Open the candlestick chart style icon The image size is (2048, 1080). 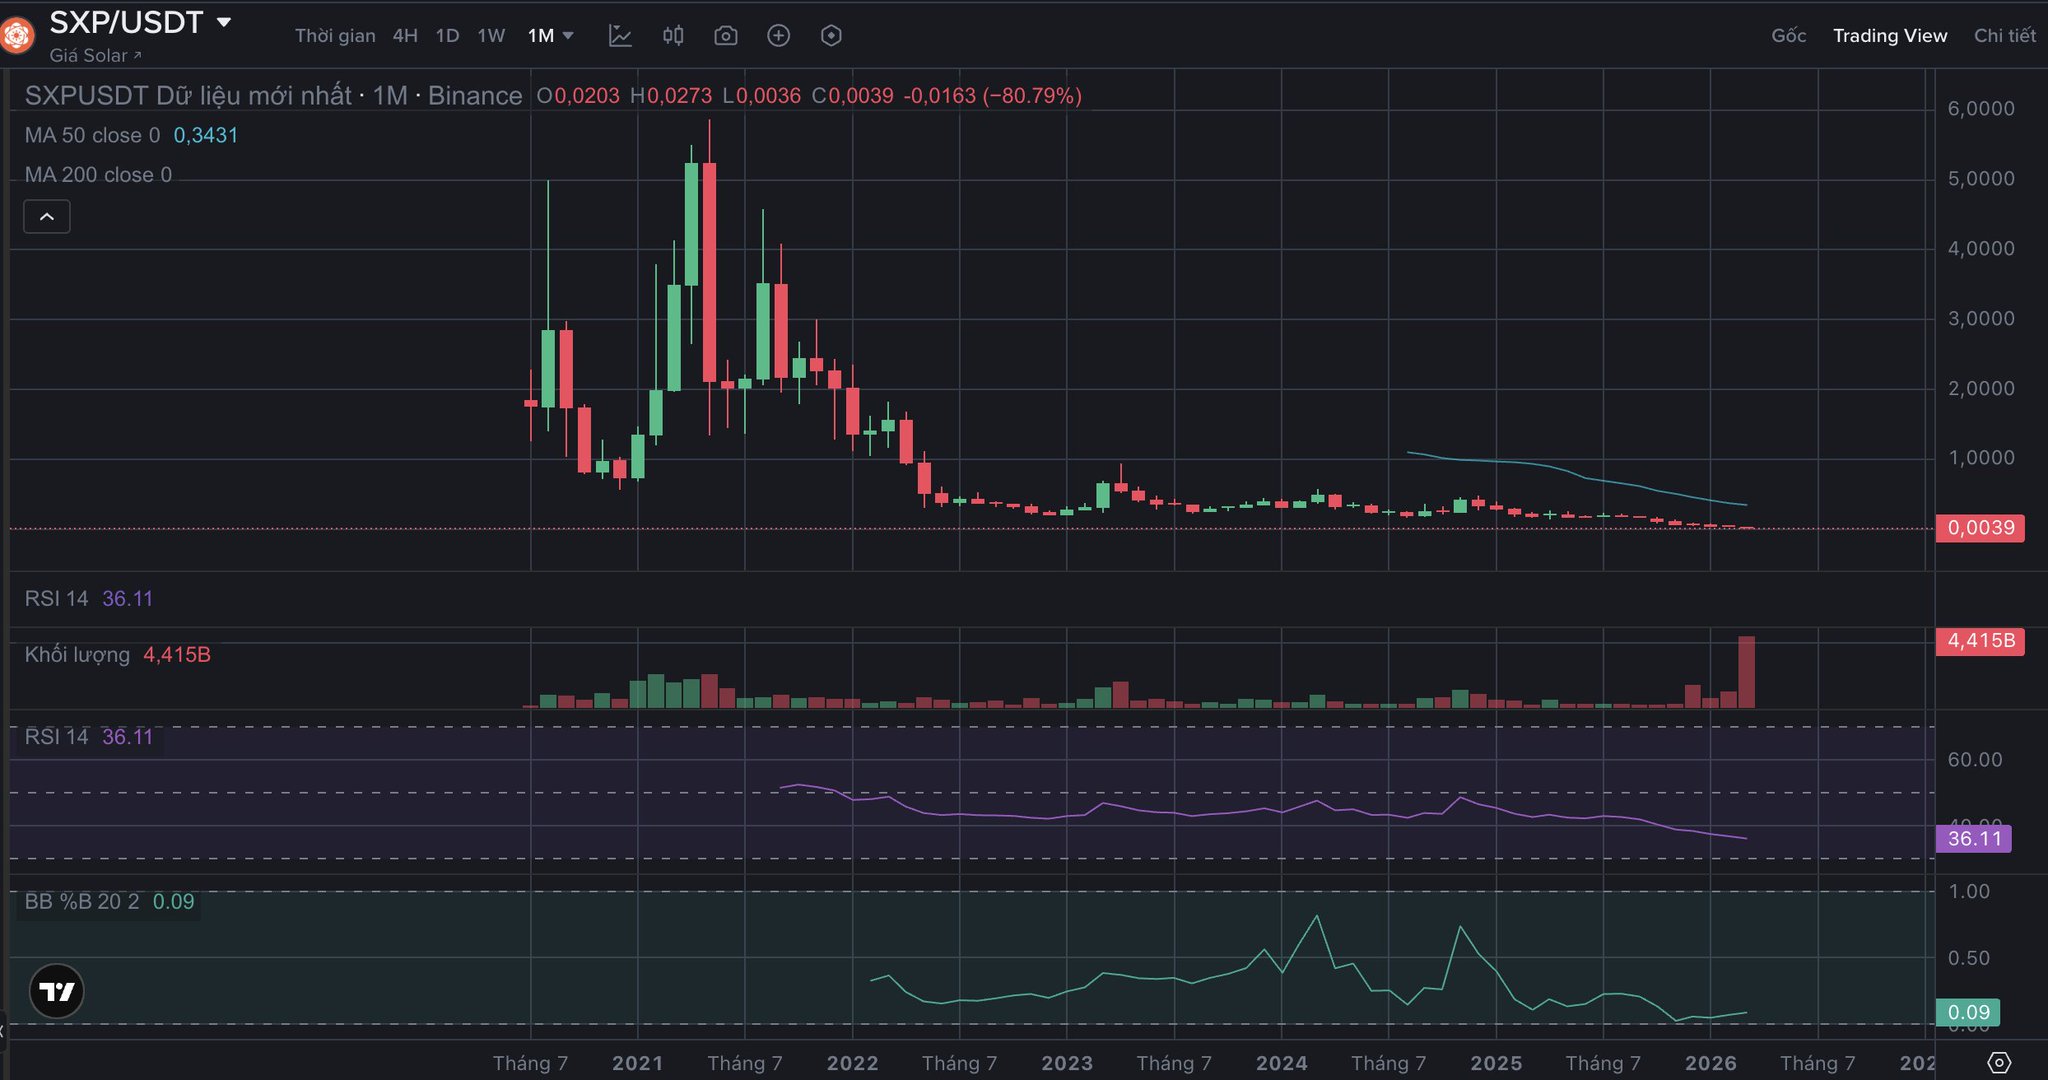tap(673, 36)
